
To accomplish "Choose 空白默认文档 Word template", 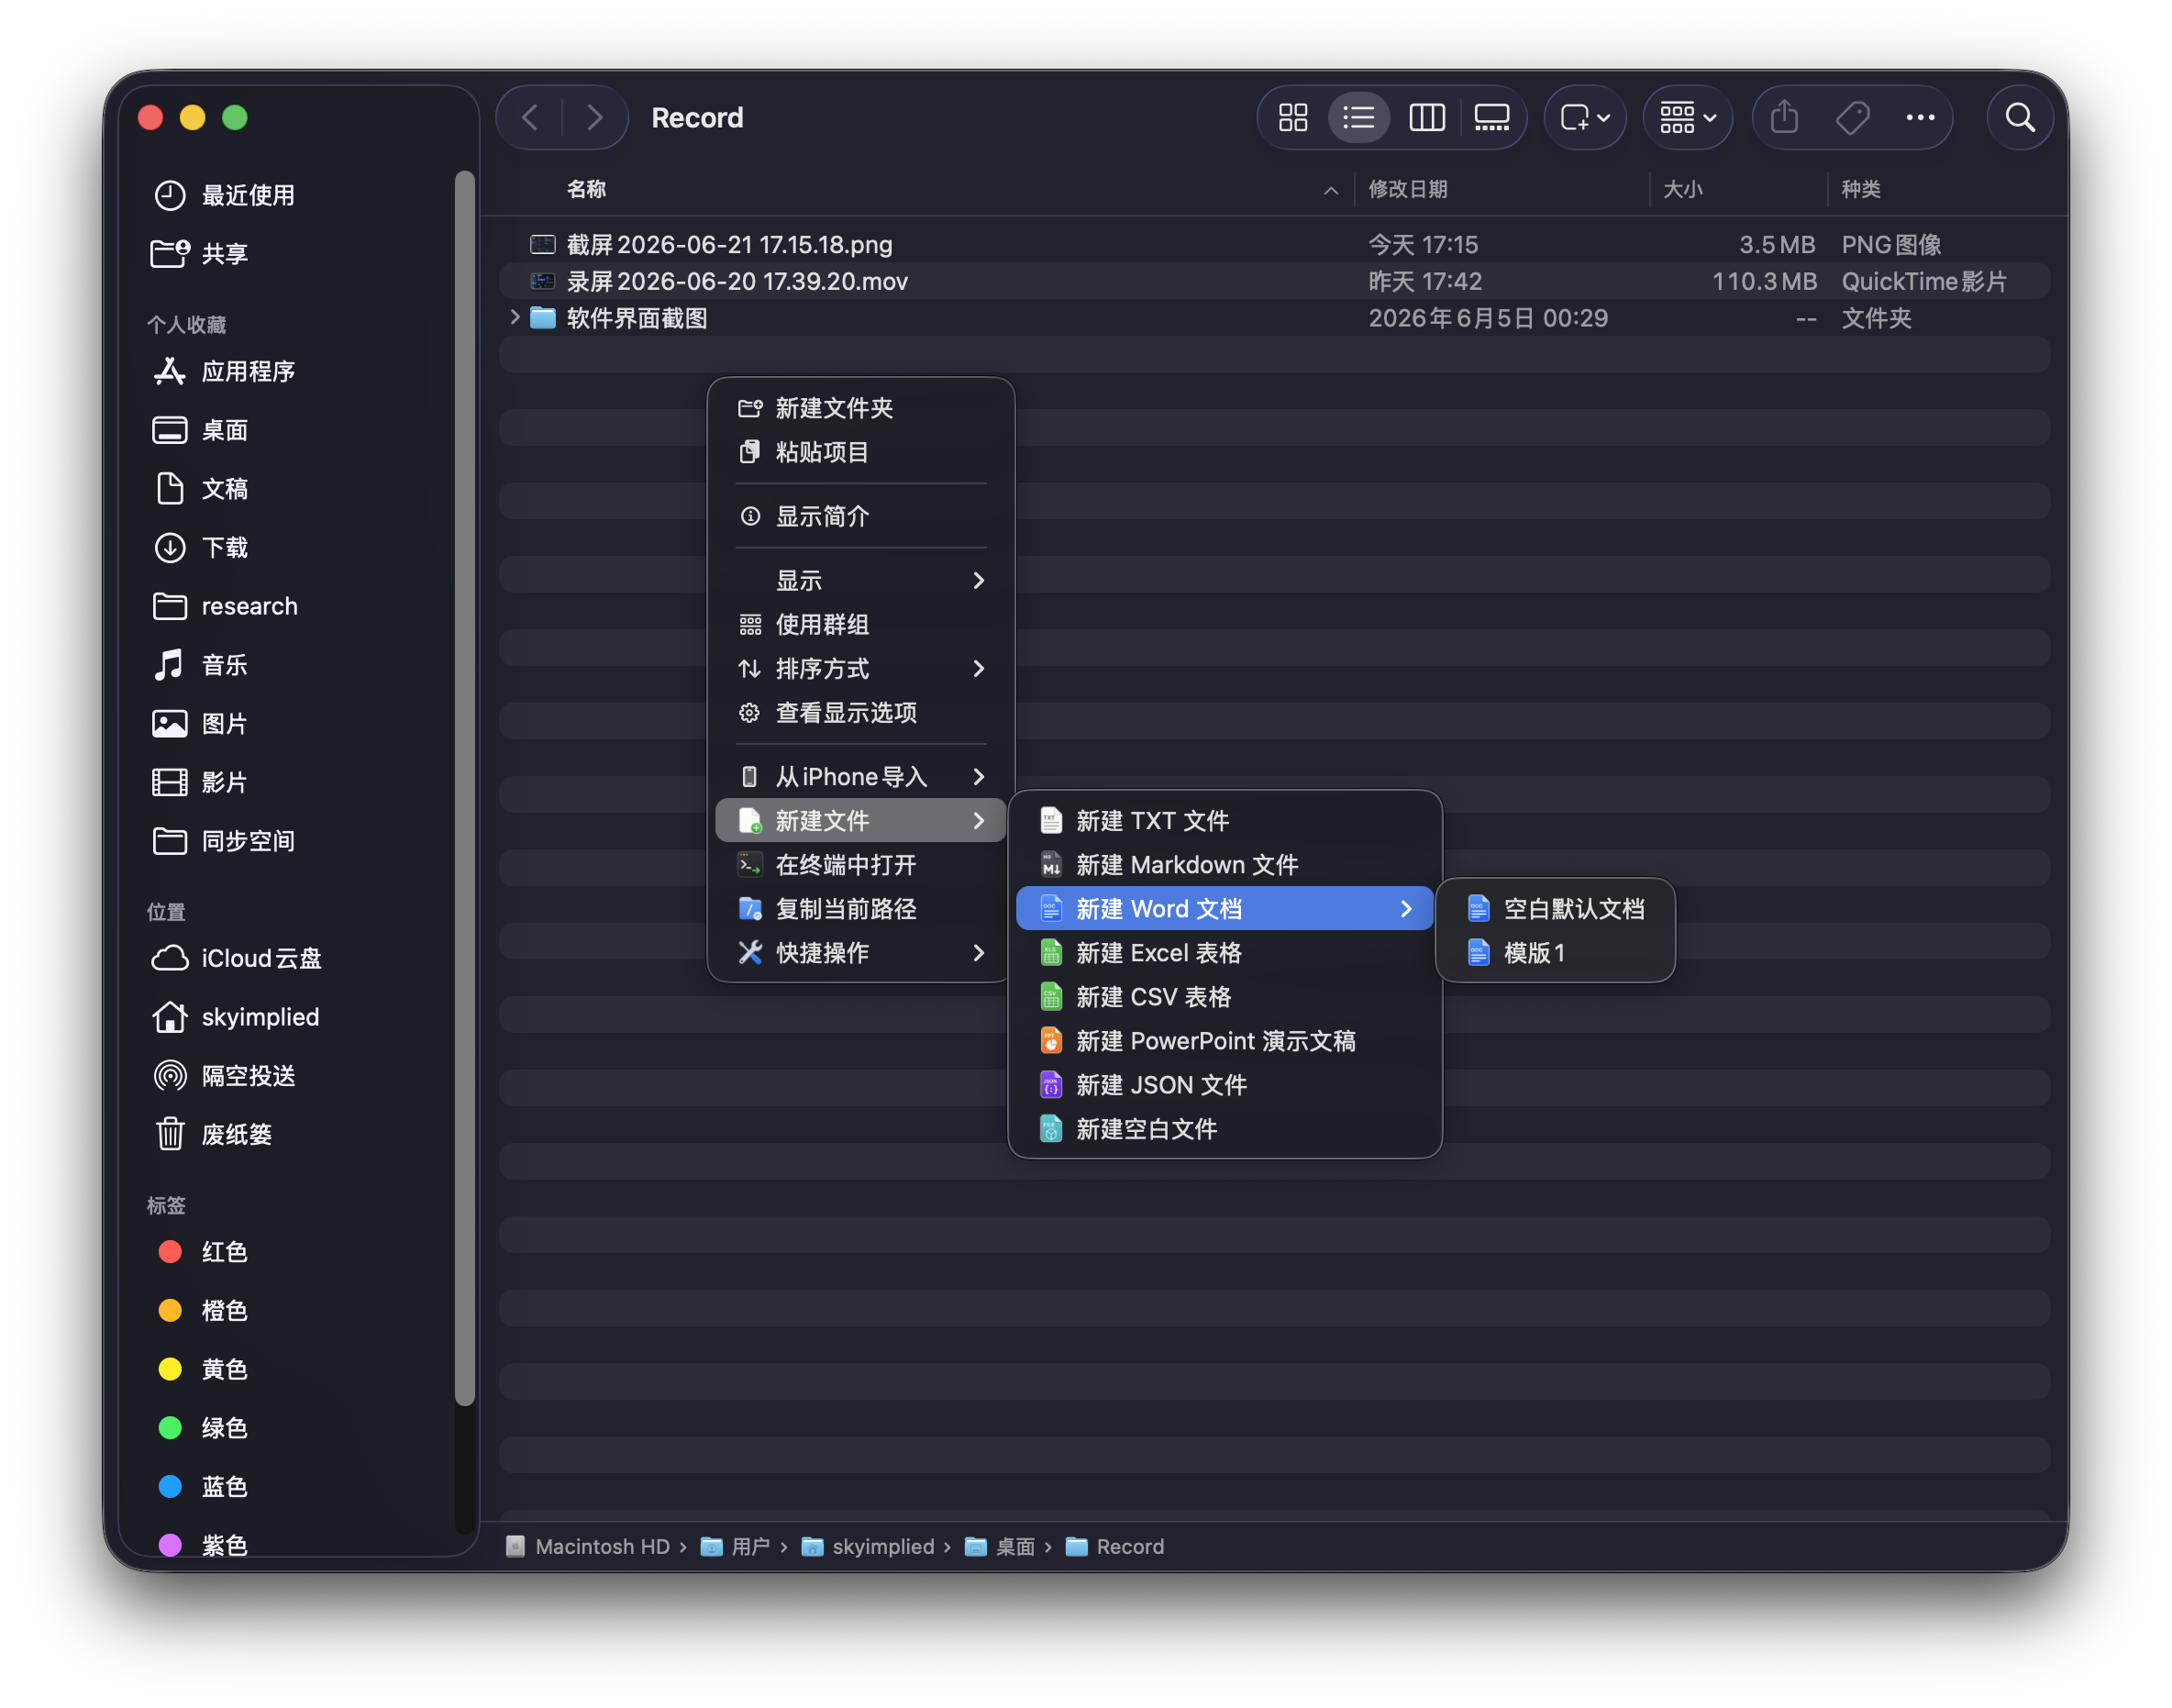I will [x=1555, y=908].
